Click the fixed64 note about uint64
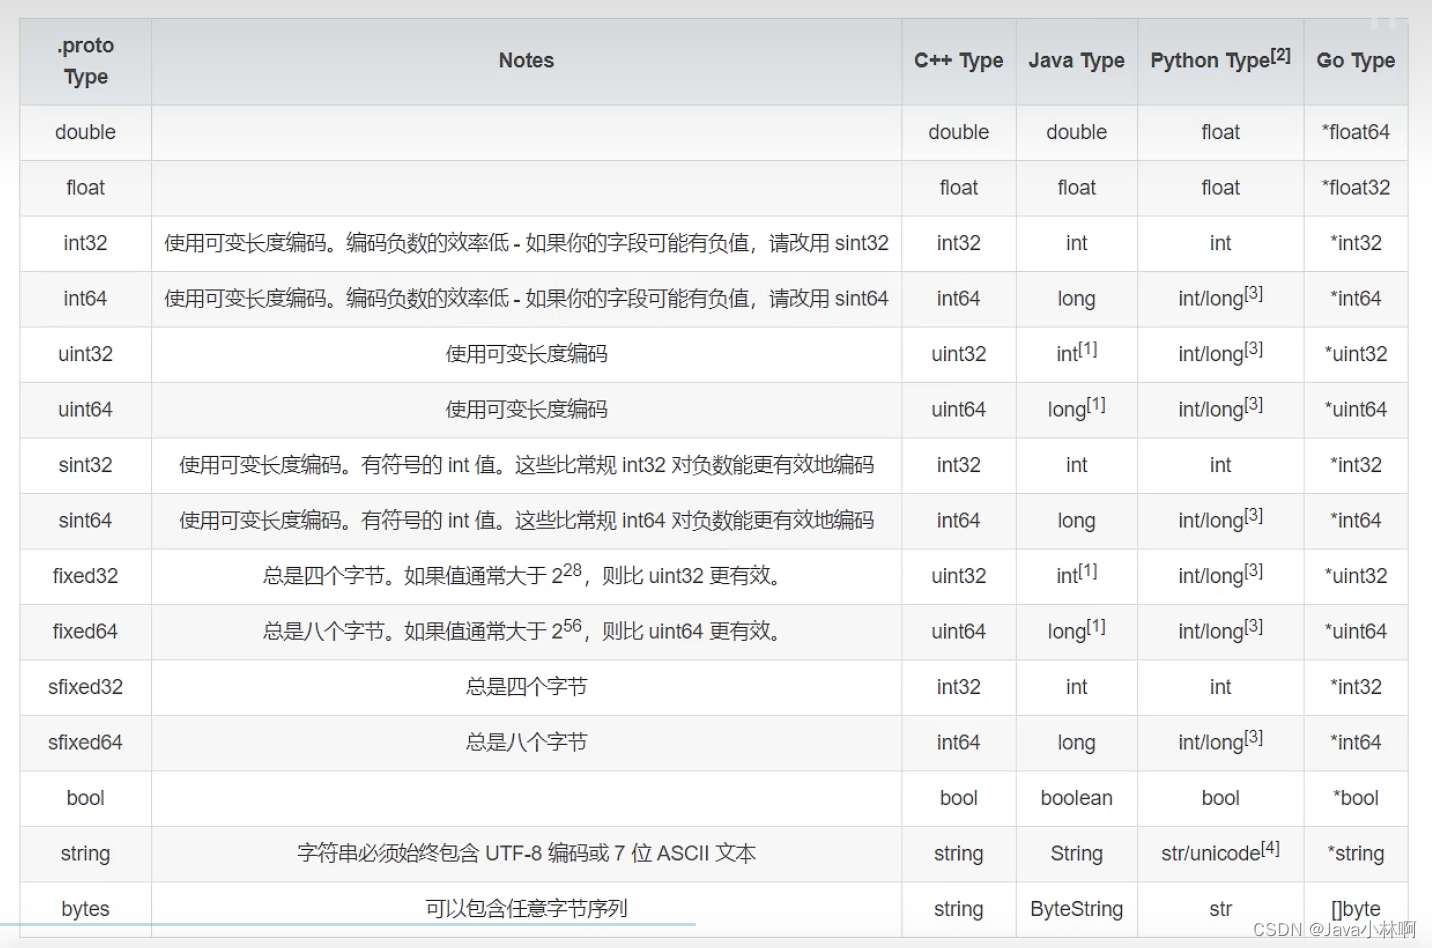Screen dimensions: 1432x948 click(x=526, y=632)
